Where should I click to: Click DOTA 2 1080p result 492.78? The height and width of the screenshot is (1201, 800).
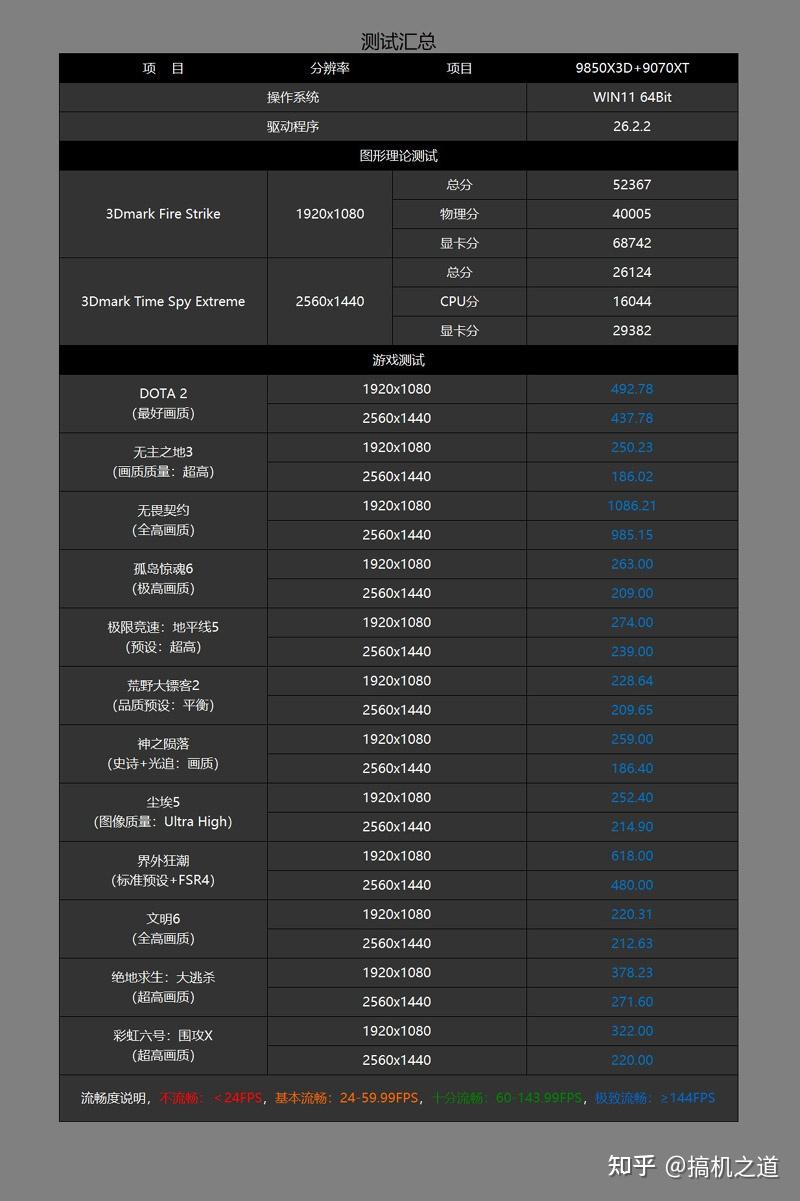point(632,389)
